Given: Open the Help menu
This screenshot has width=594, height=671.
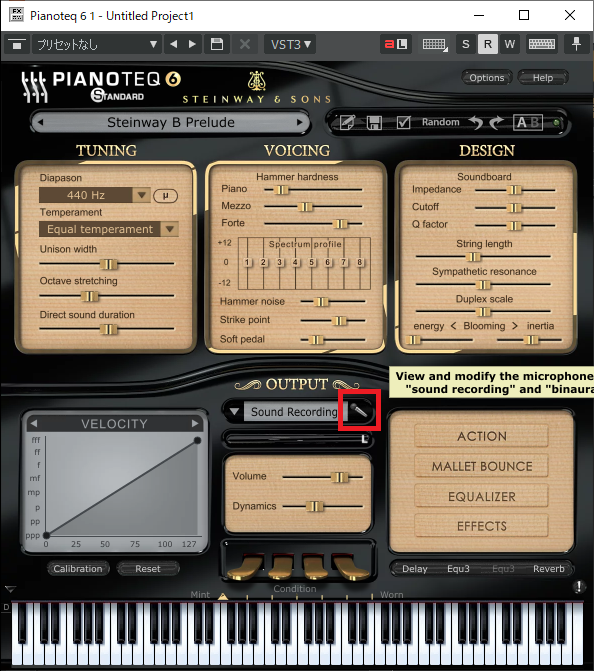Looking at the screenshot, I should 543,78.
